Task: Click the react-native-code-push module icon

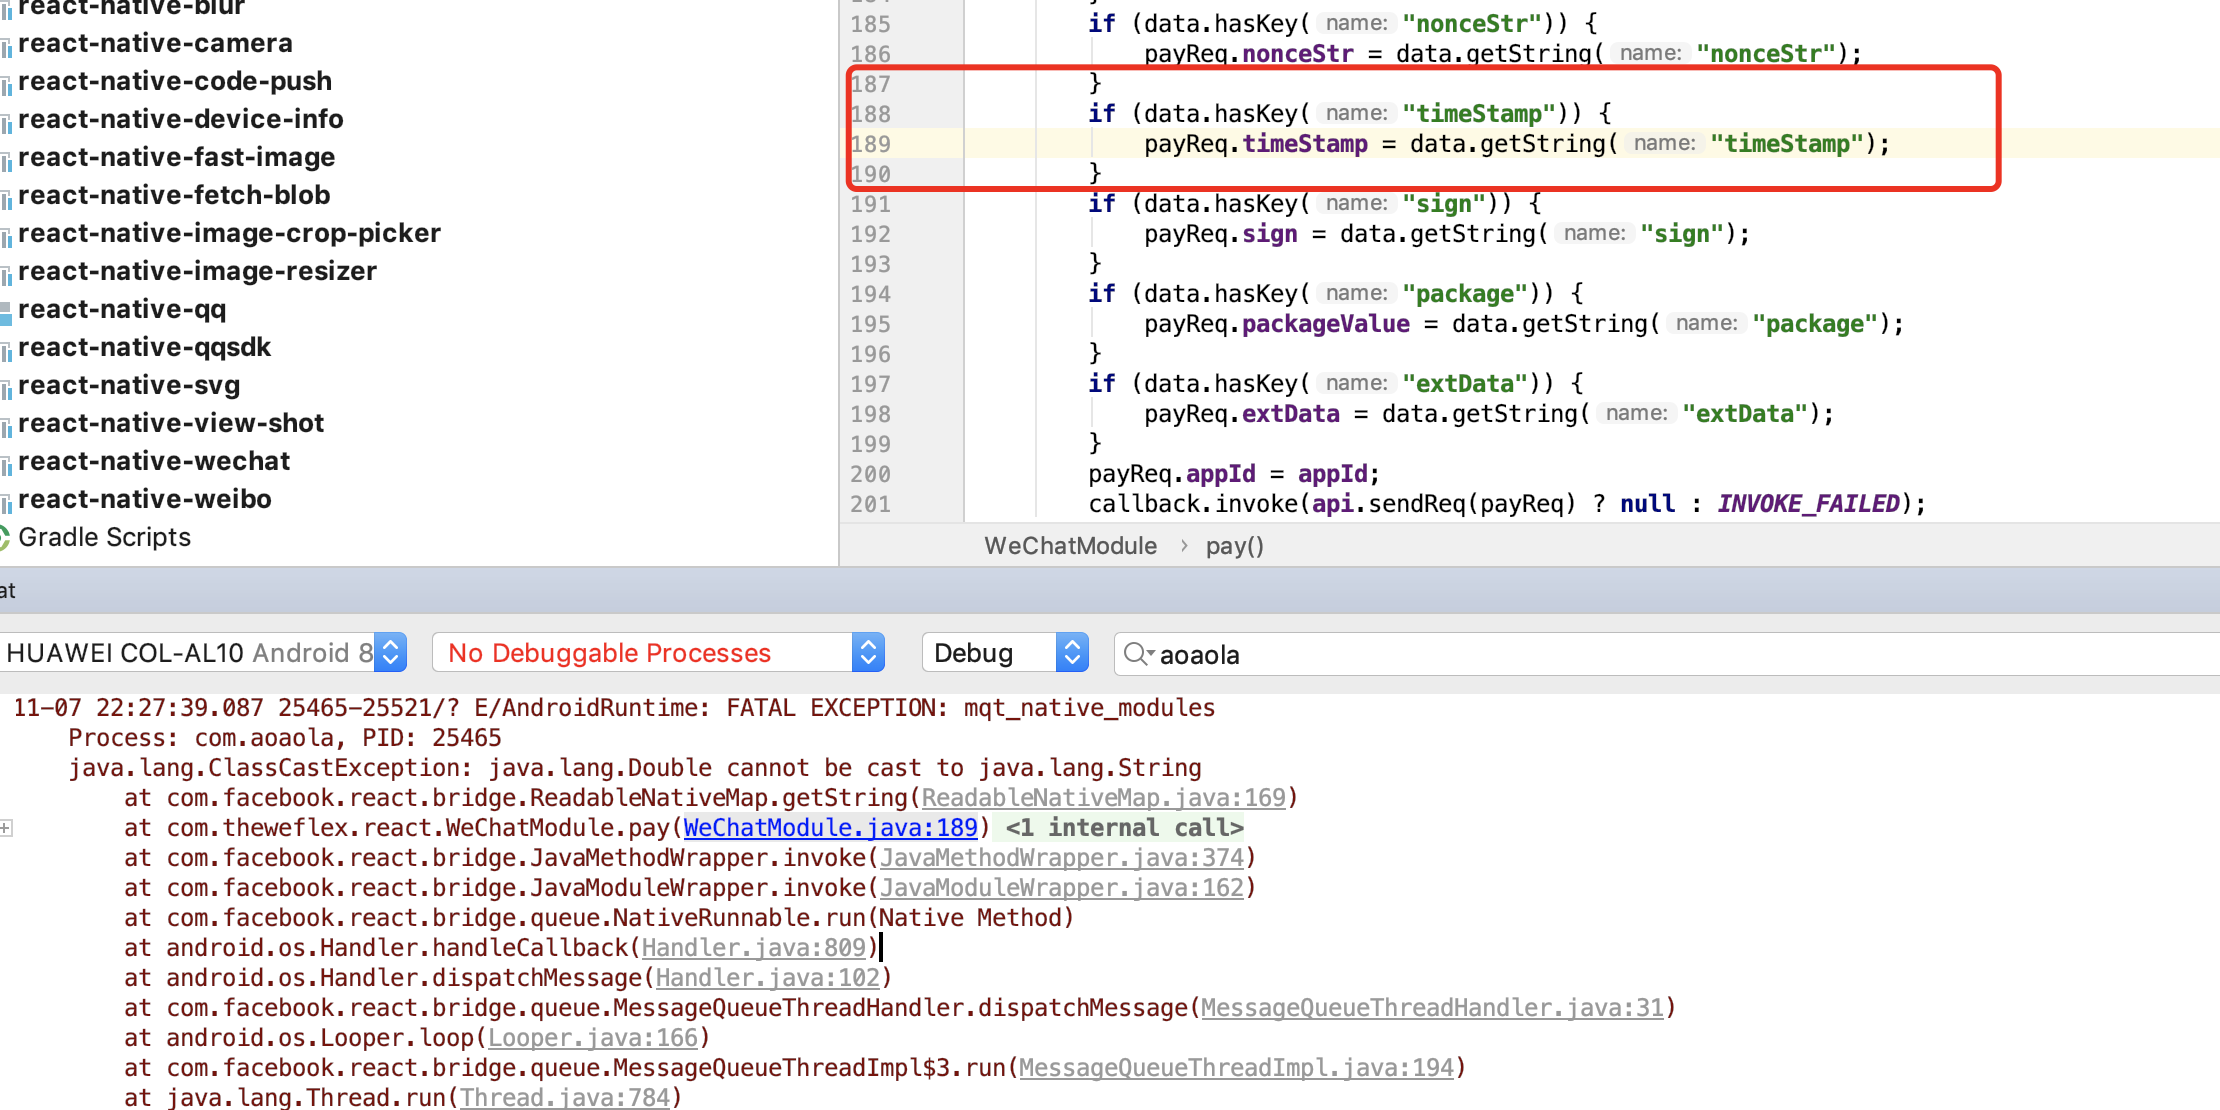Action: pyautogui.click(x=8, y=82)
